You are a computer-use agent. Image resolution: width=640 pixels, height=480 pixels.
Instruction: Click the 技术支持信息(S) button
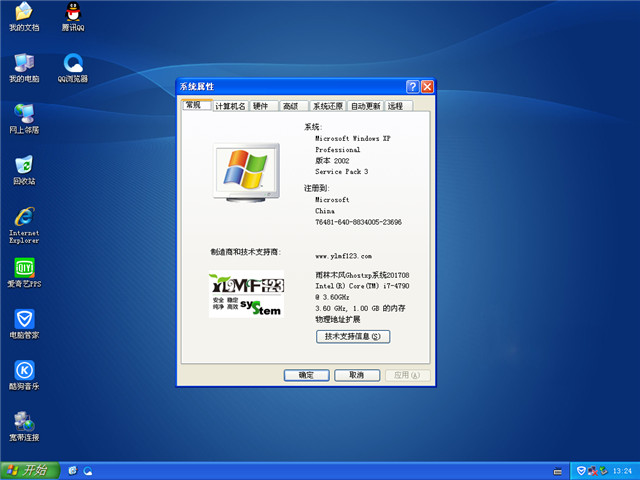[353, 336]
